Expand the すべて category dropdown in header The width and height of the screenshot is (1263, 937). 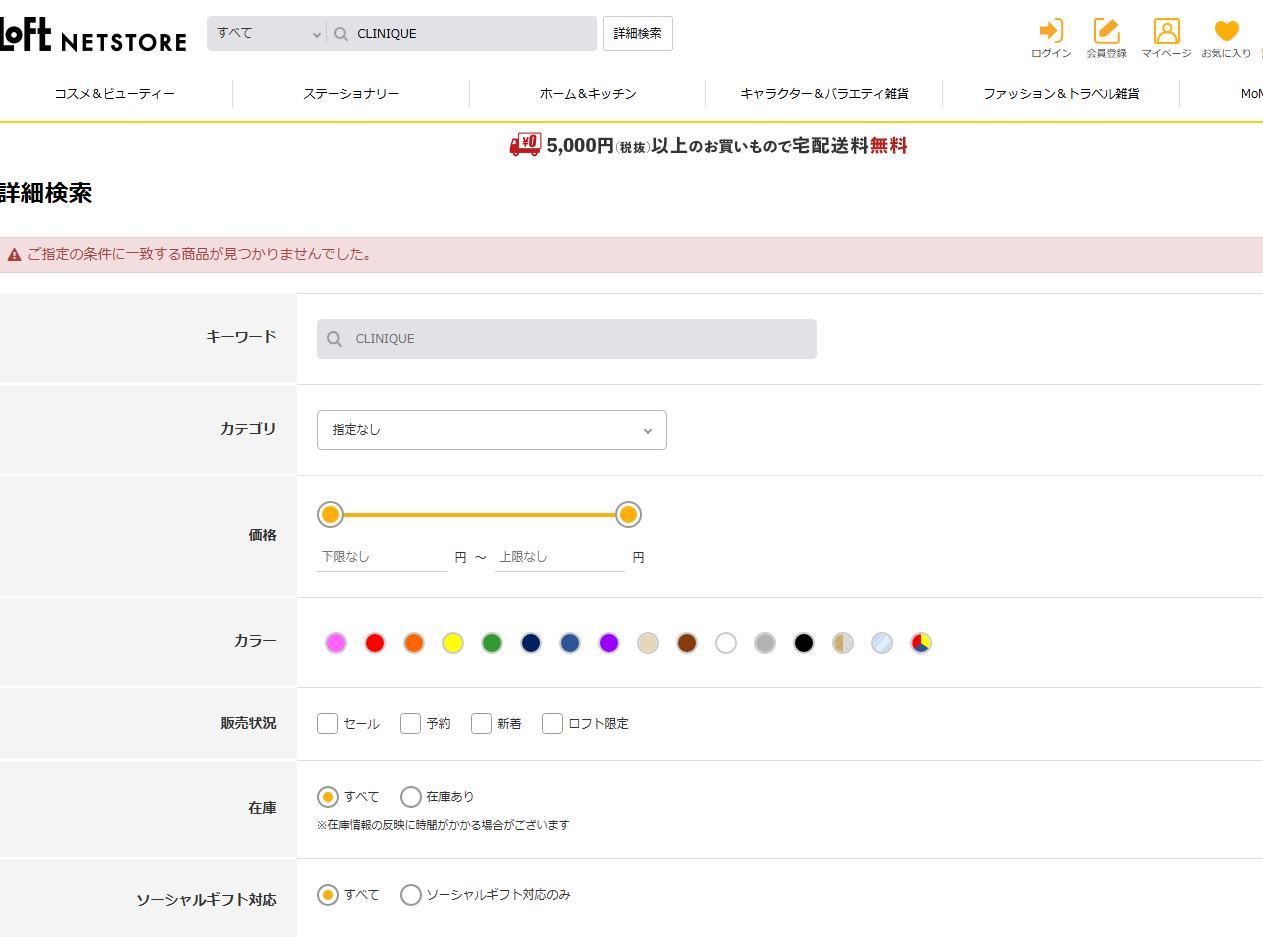(267, 33)
